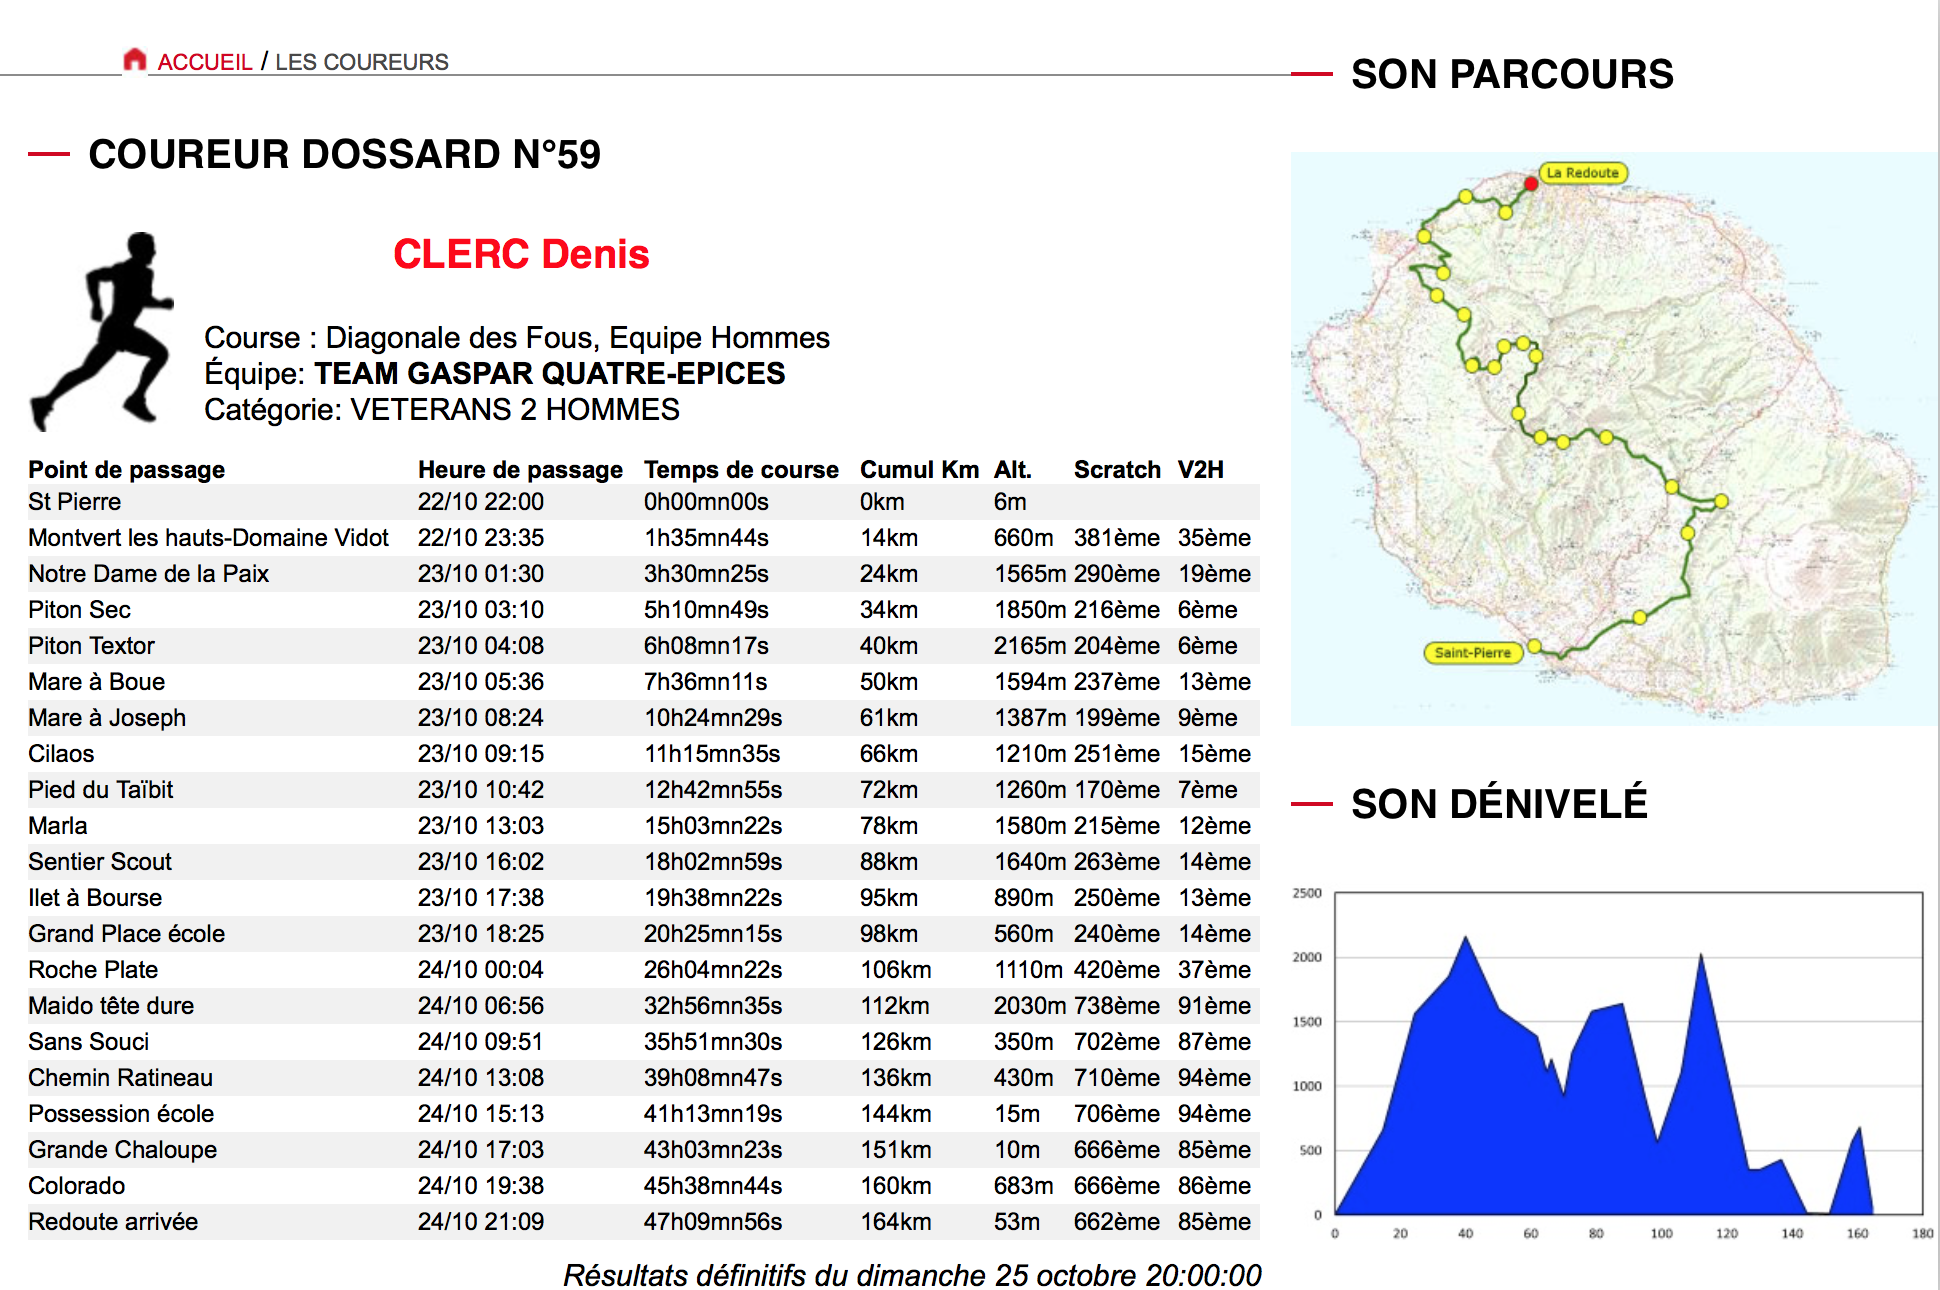Viewport: 1940px width, 1290px height.
Task: Click altitude value 2165m
Action: point(1028,646)
